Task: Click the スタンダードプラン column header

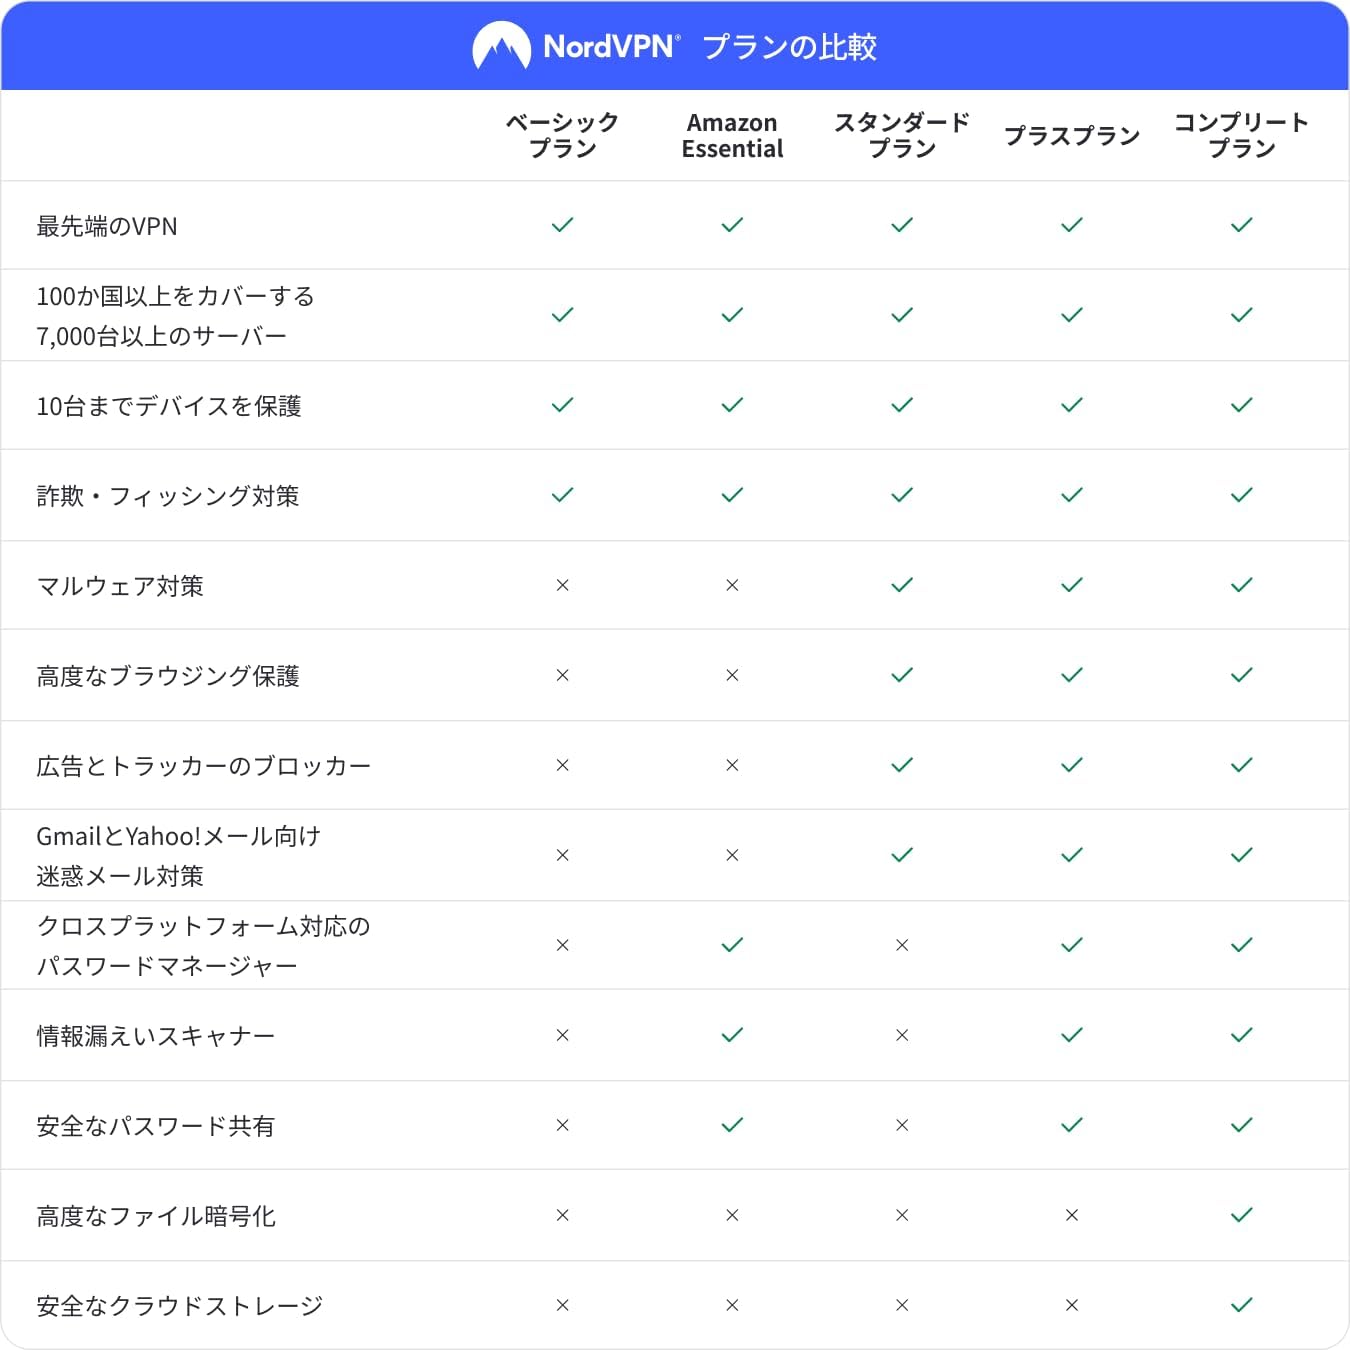Action: [902, 135]
